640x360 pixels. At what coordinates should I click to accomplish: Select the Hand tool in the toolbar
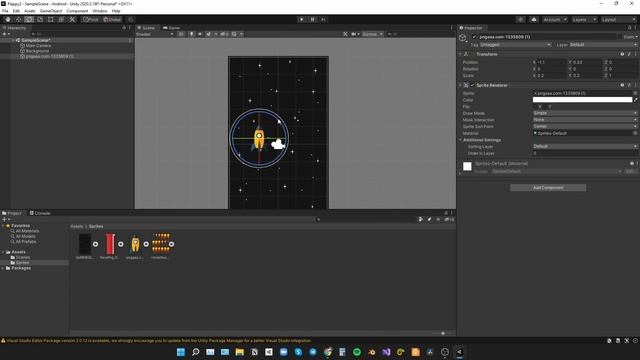click(7, 20)
